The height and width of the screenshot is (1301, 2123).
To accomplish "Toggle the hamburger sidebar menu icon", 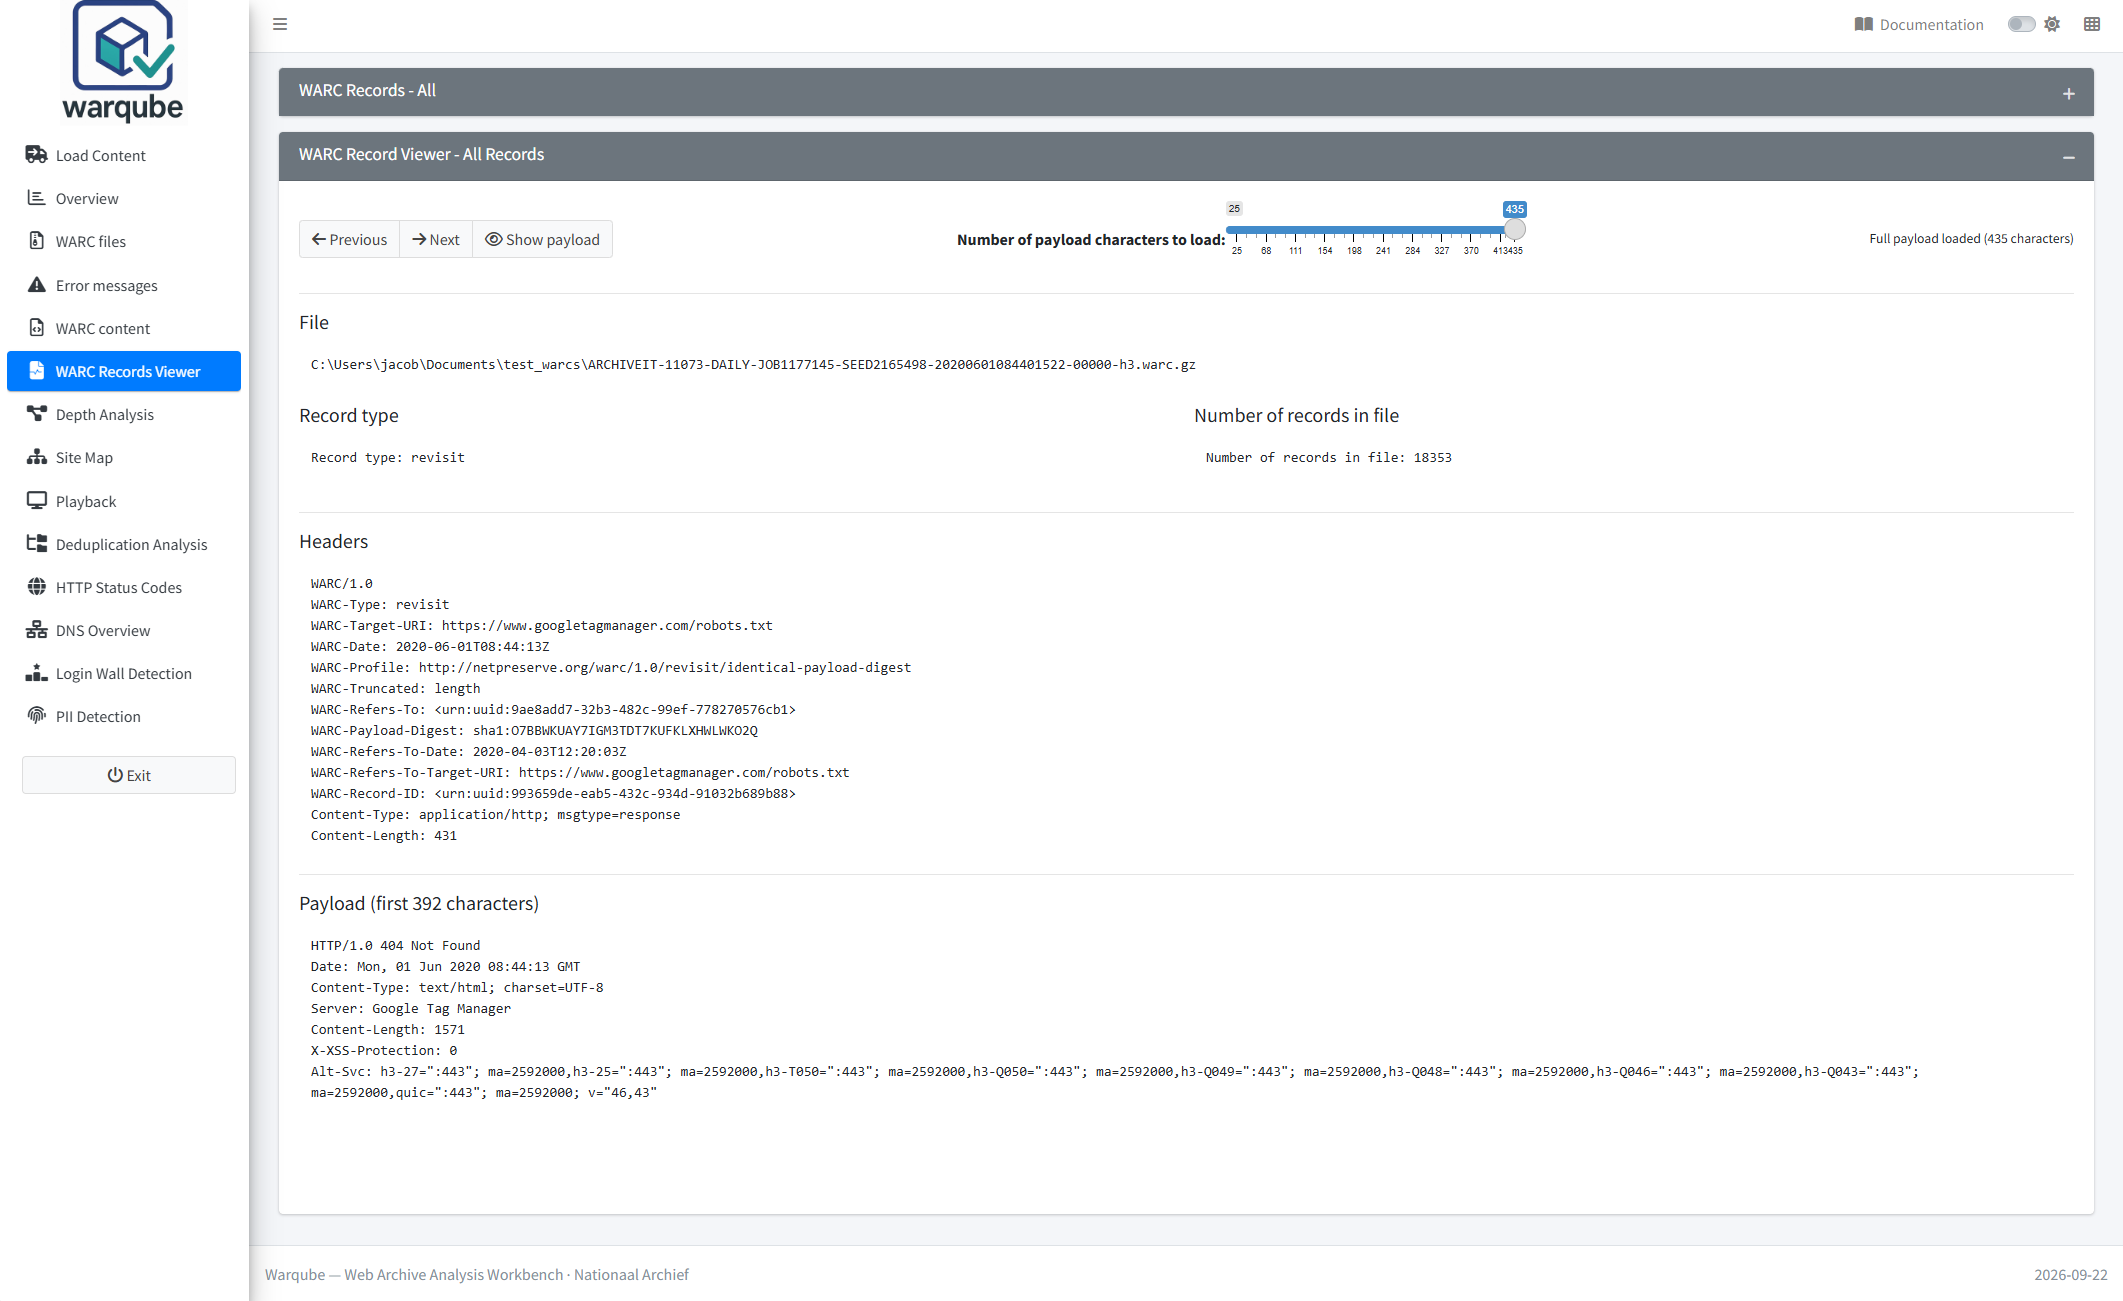I will (x=280, y=24).
